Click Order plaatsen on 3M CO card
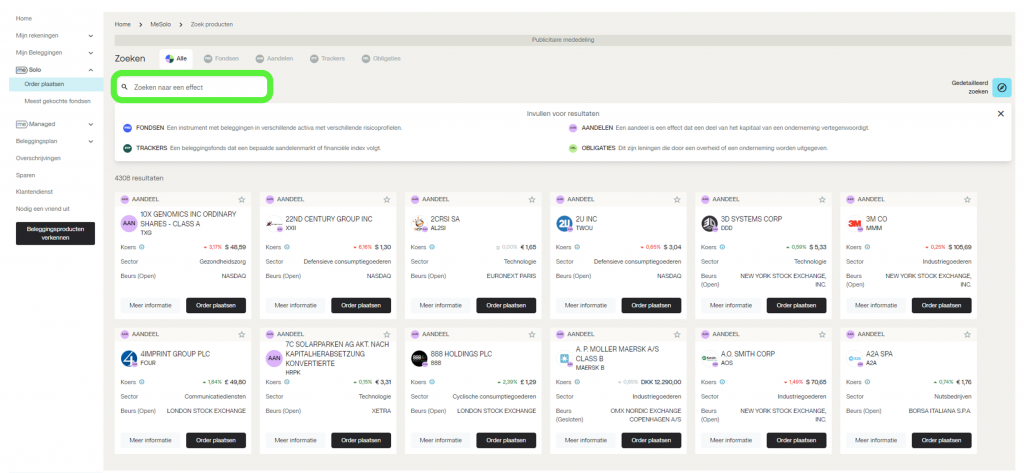The height and width of the screenshot is (473, 1024). point(941,305)
